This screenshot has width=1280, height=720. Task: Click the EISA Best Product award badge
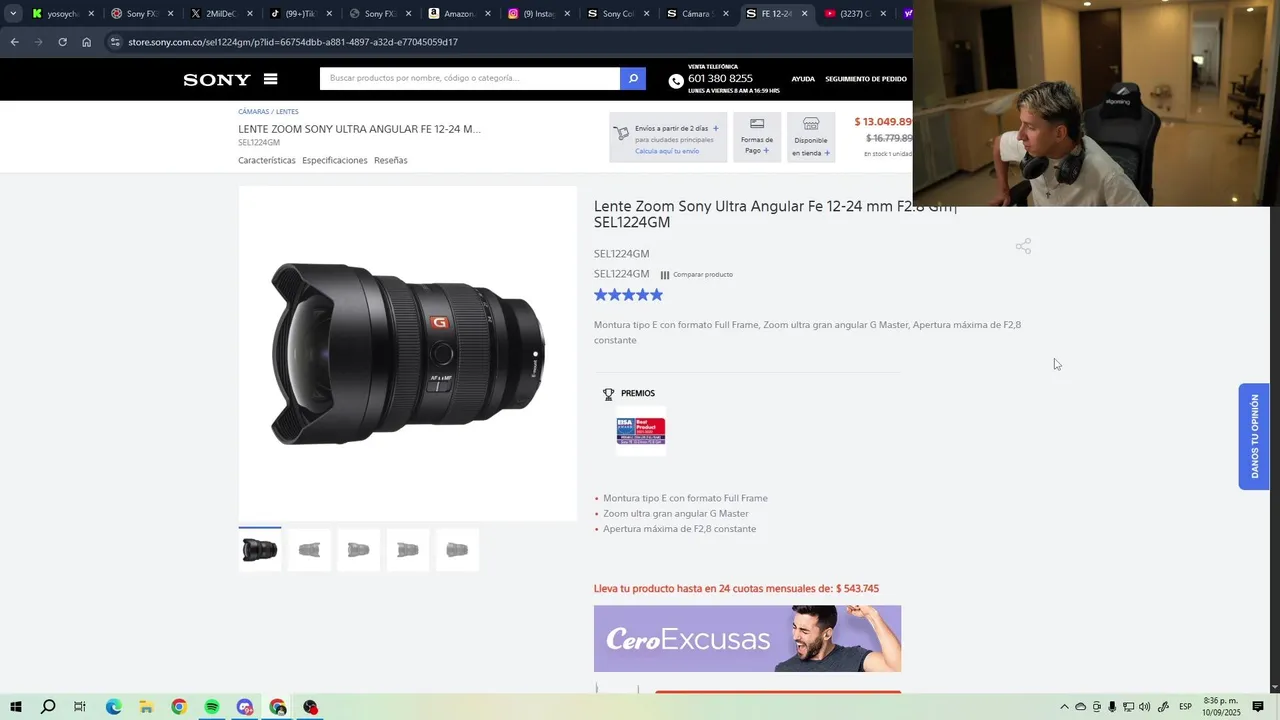point(641,432)
